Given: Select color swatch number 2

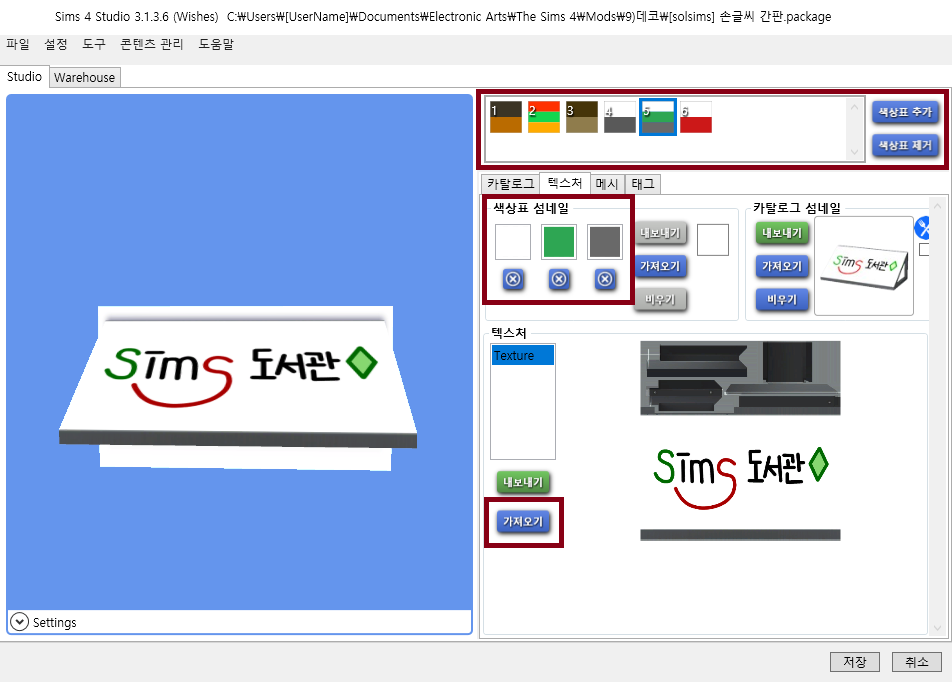Looking at the screenshot, I should (x=543, y=117).
